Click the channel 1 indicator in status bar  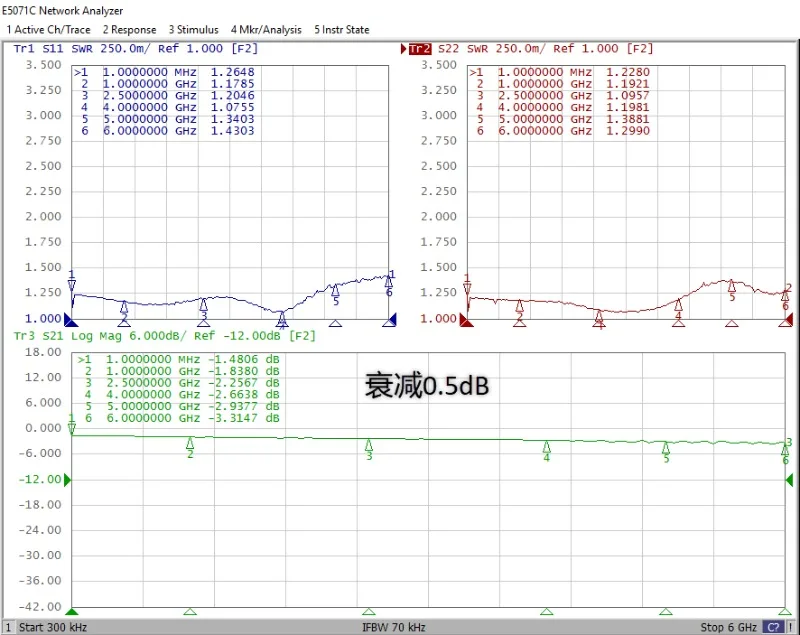(x=8, y=627)
